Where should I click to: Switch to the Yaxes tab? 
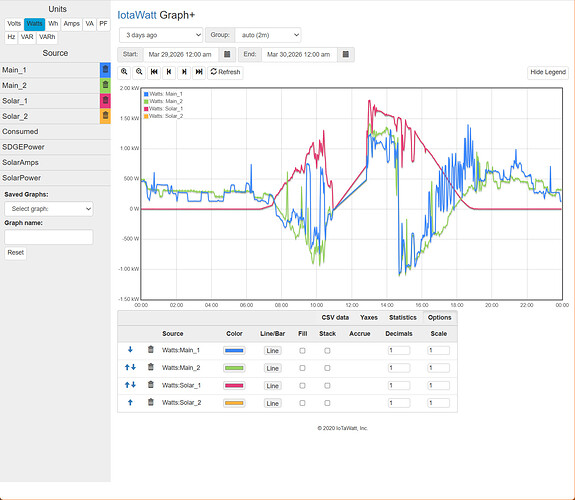tap(369, 317)
